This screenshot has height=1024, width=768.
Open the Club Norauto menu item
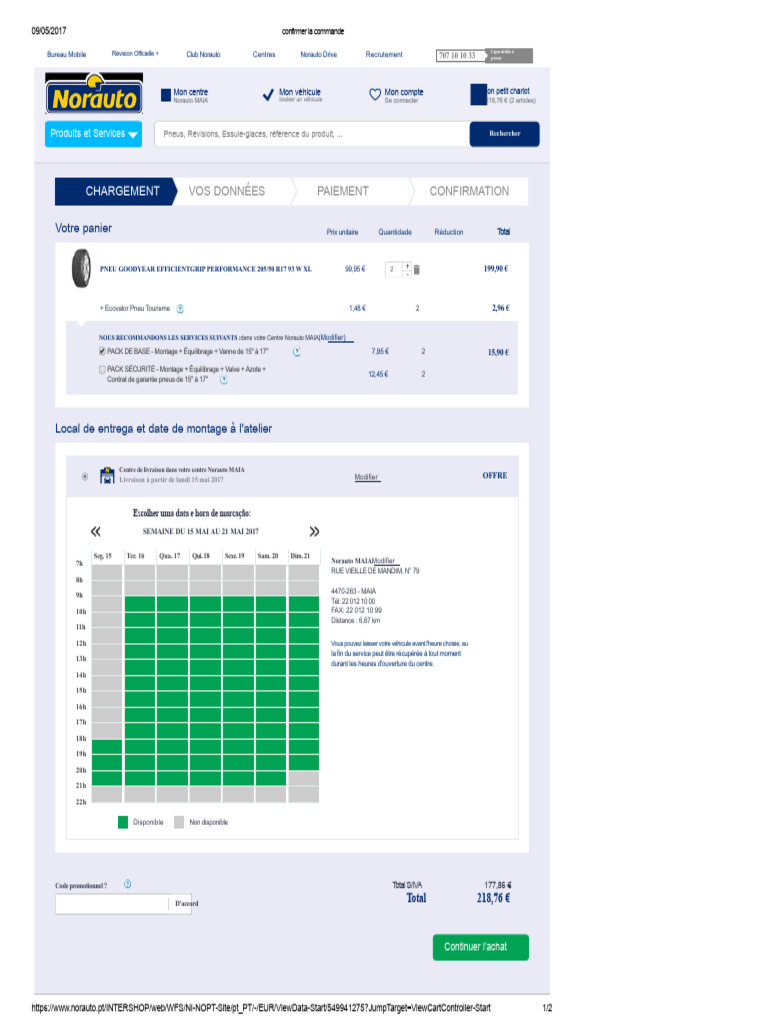pyautogui.click(x=203, y=54)
